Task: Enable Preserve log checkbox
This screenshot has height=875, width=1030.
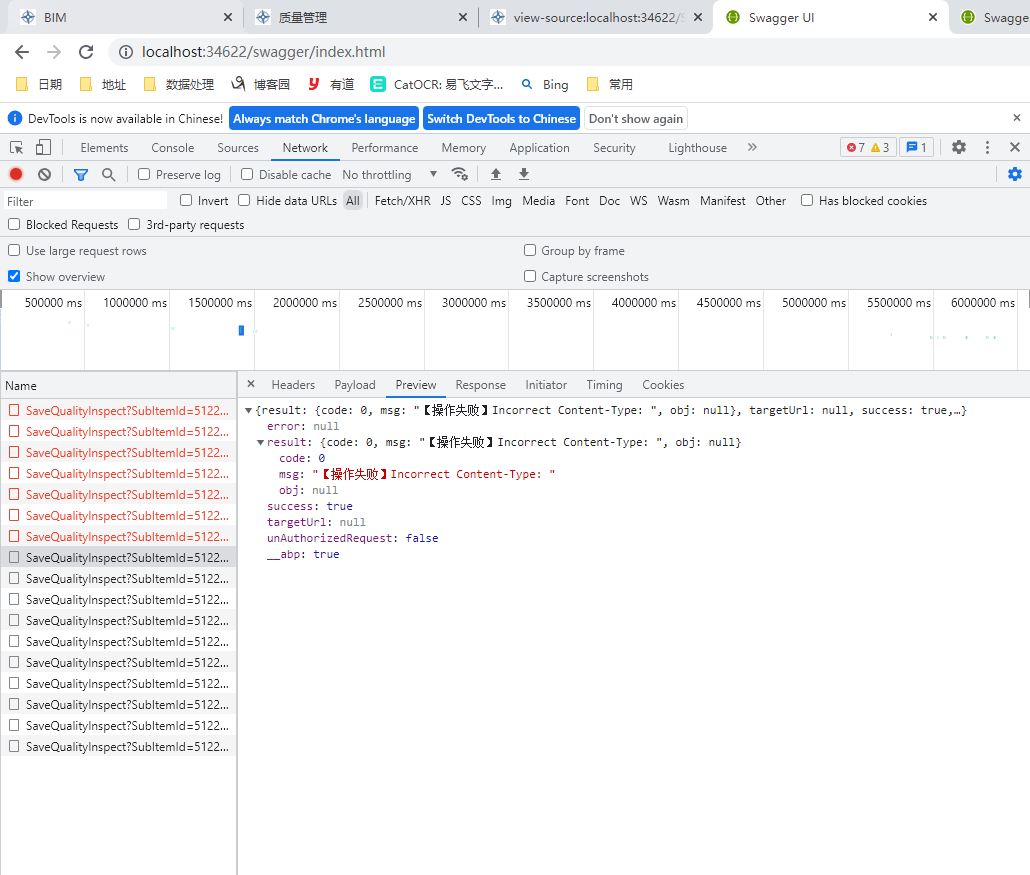Action: 144,174
